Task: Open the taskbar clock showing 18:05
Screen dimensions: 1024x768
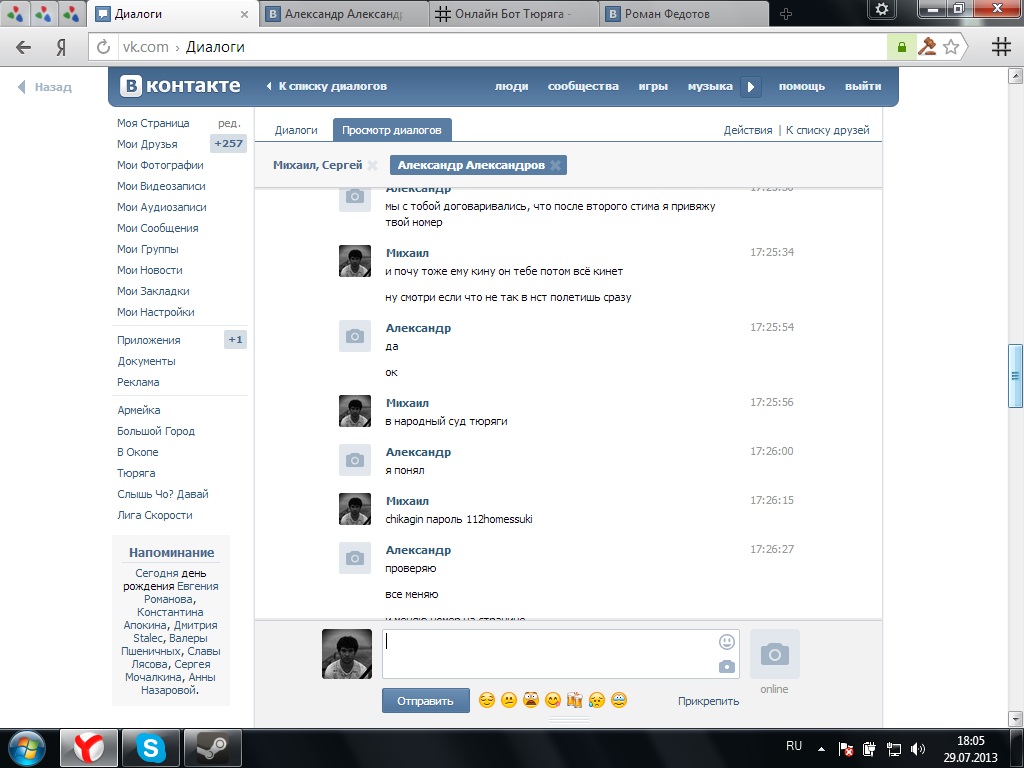Action: [970, 749]
